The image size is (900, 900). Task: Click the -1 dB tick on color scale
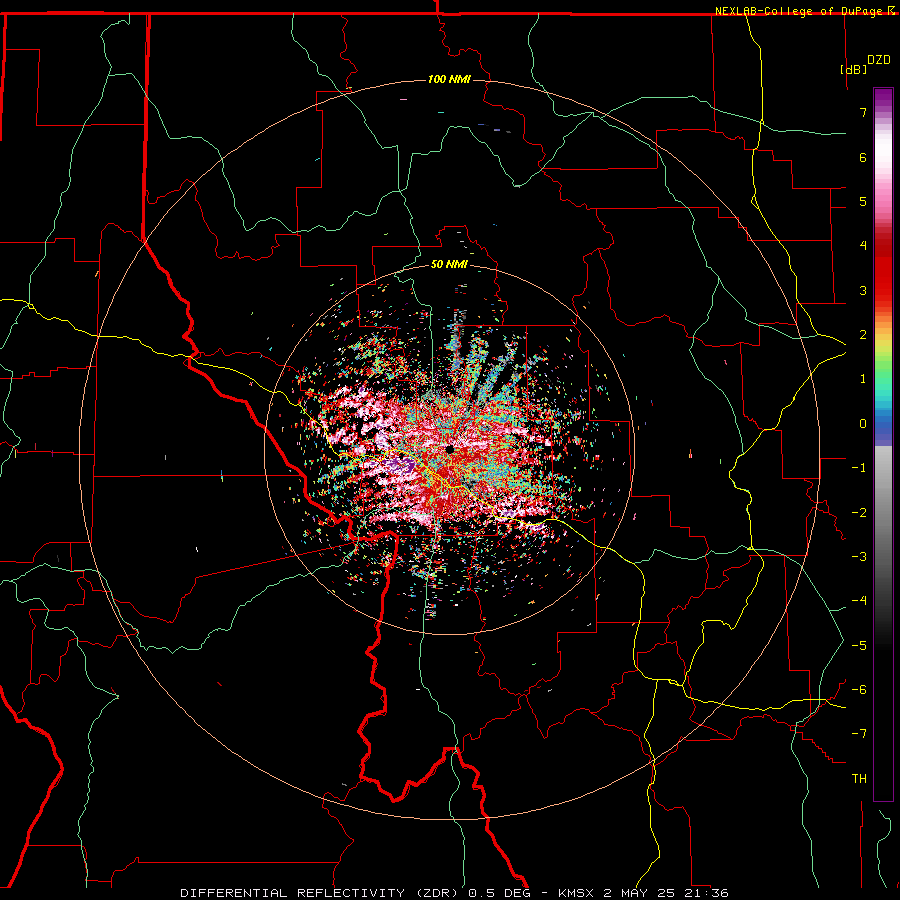[859, 468]
